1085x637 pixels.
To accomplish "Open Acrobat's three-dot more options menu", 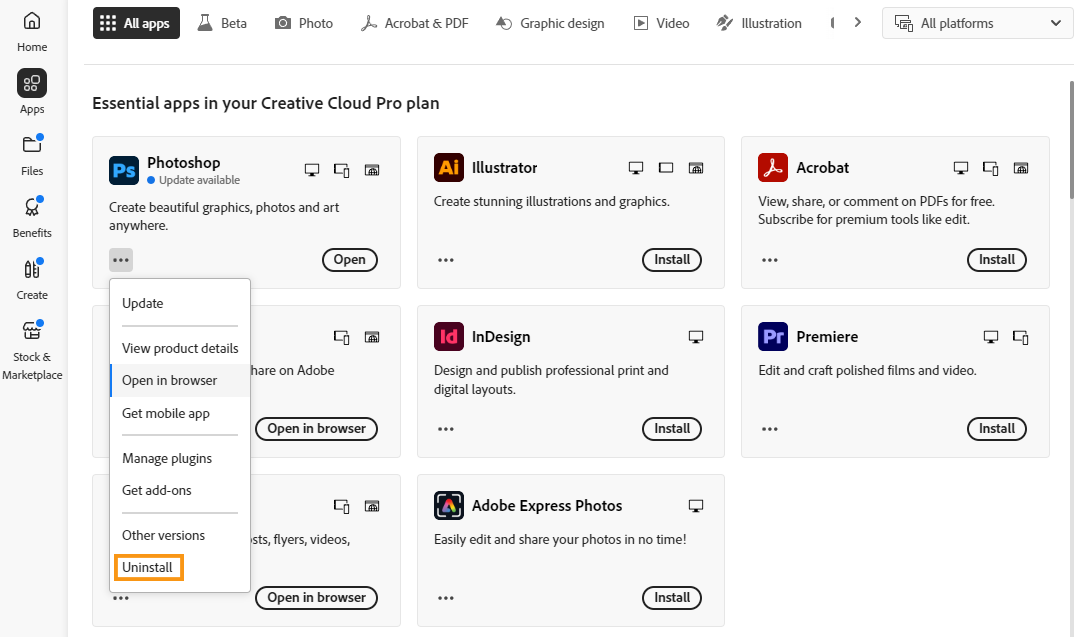I will (x=770, y=260).
